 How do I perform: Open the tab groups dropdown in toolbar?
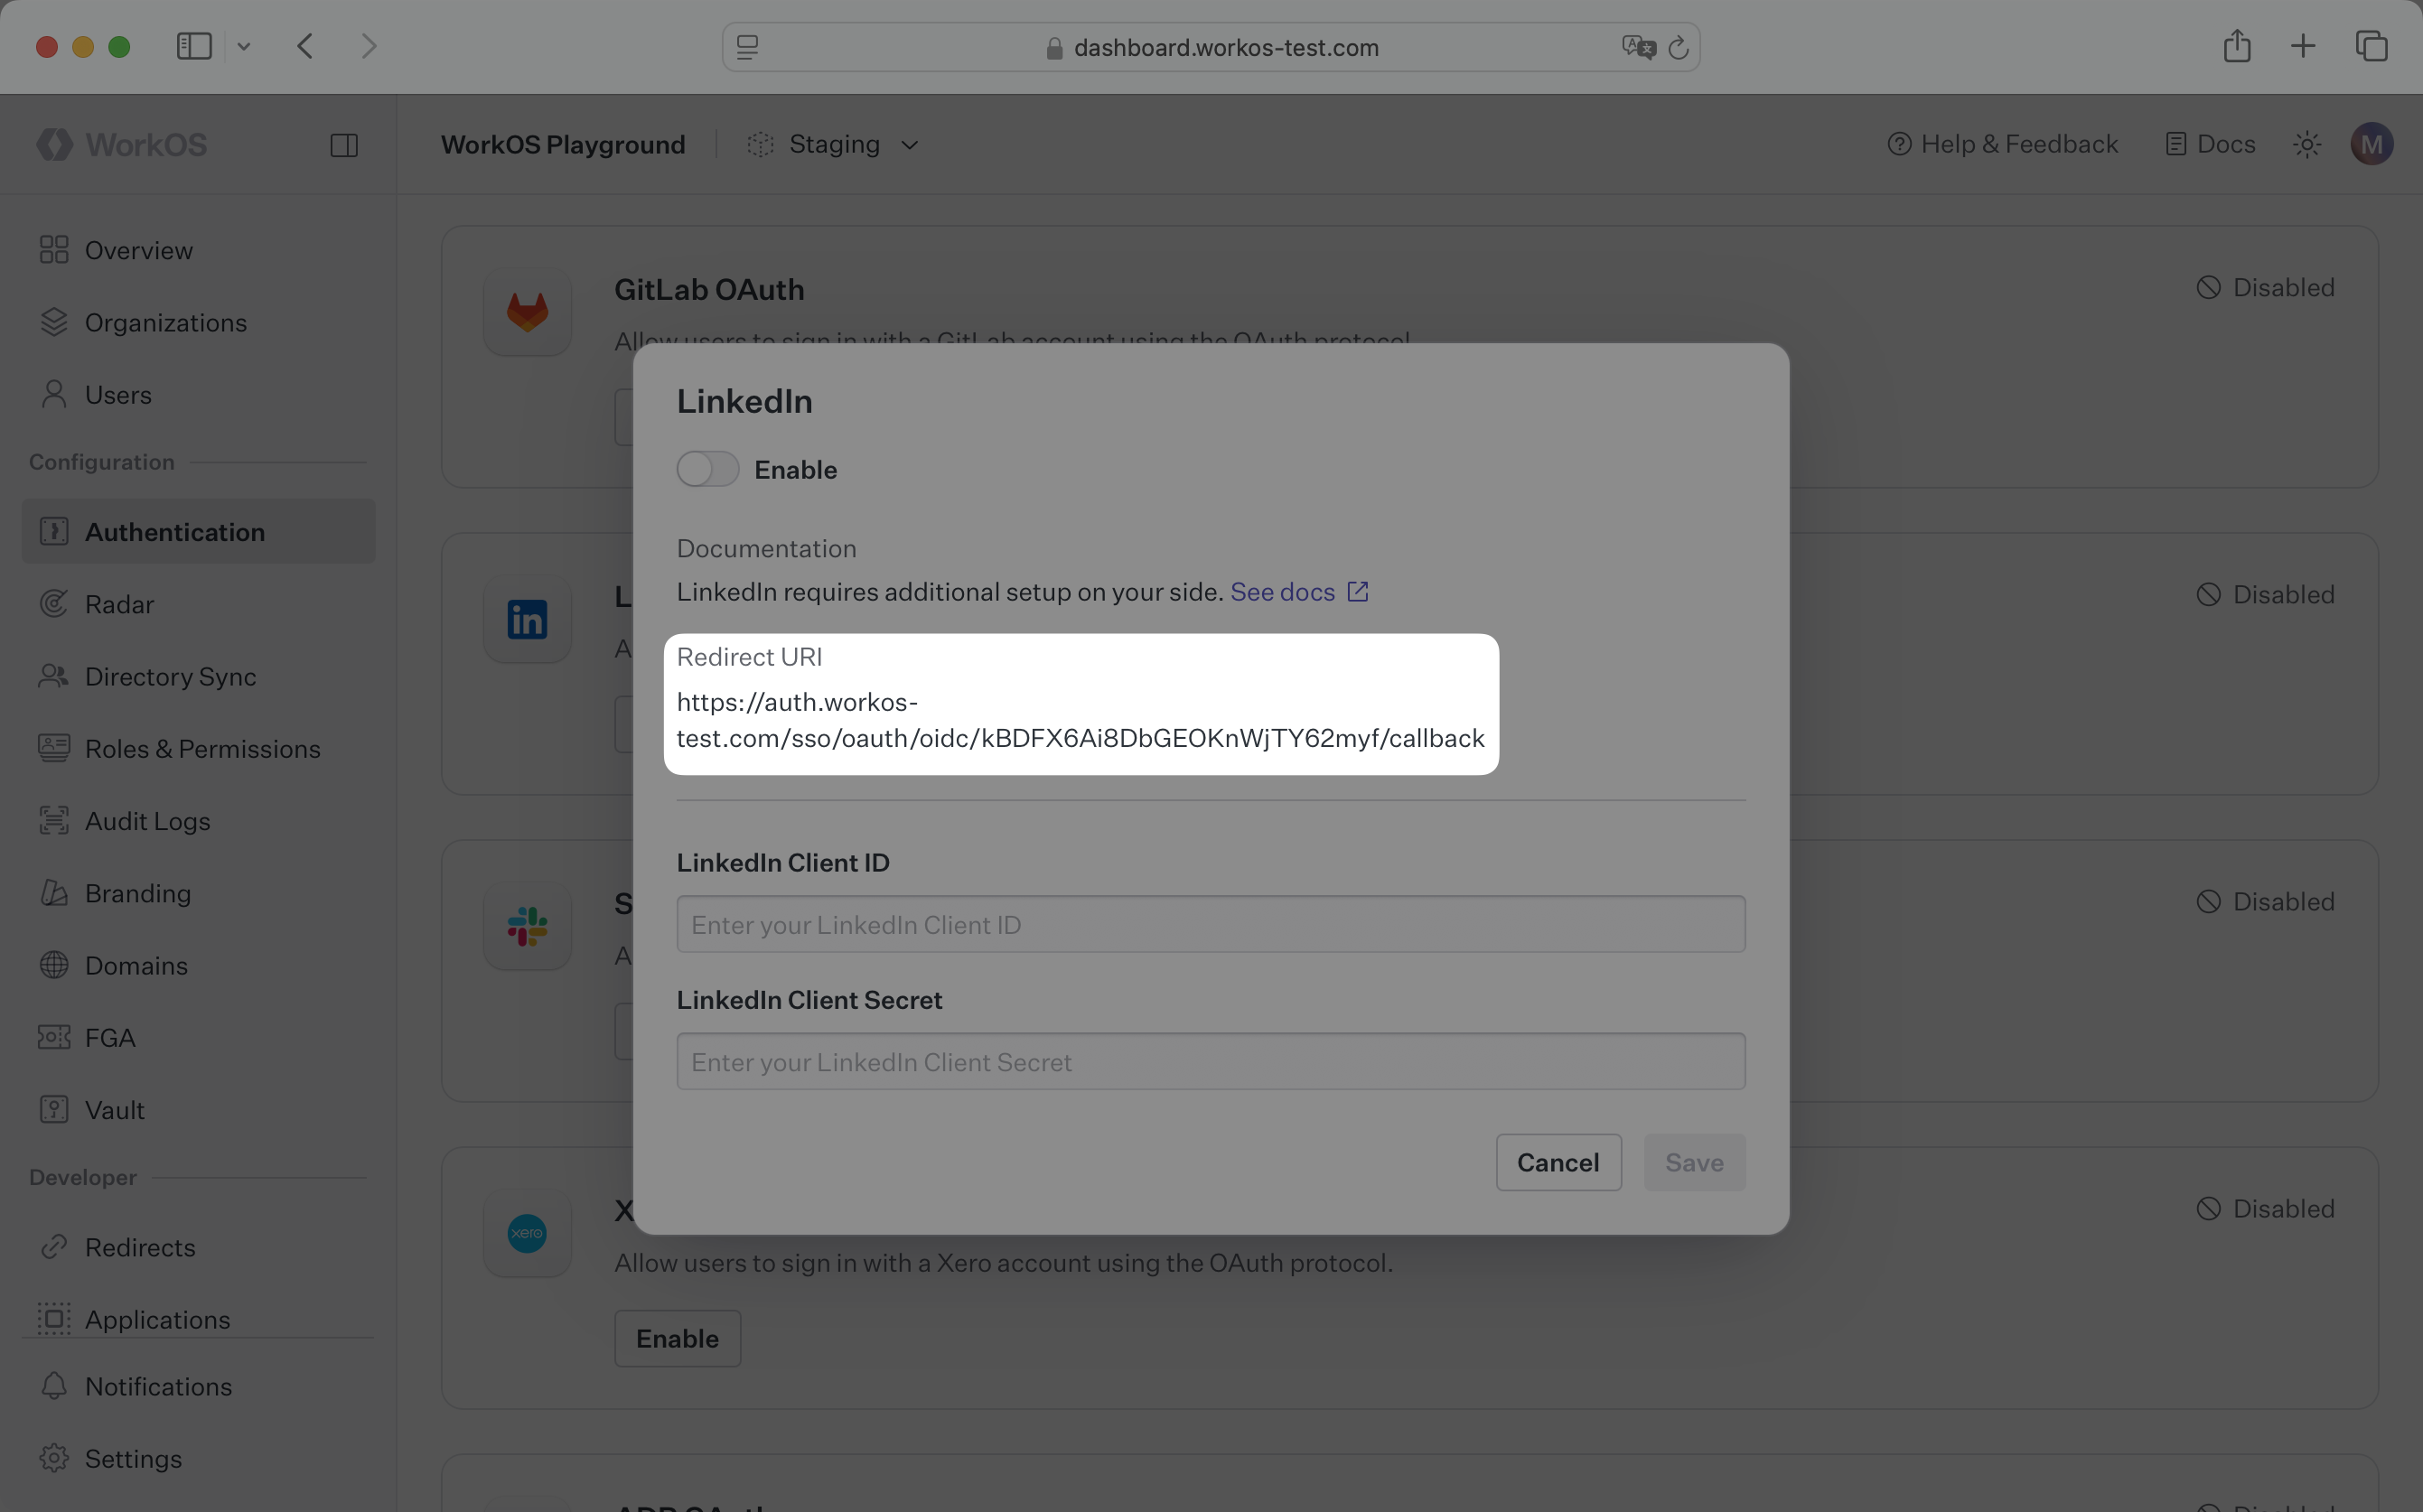pos(2372,46)
